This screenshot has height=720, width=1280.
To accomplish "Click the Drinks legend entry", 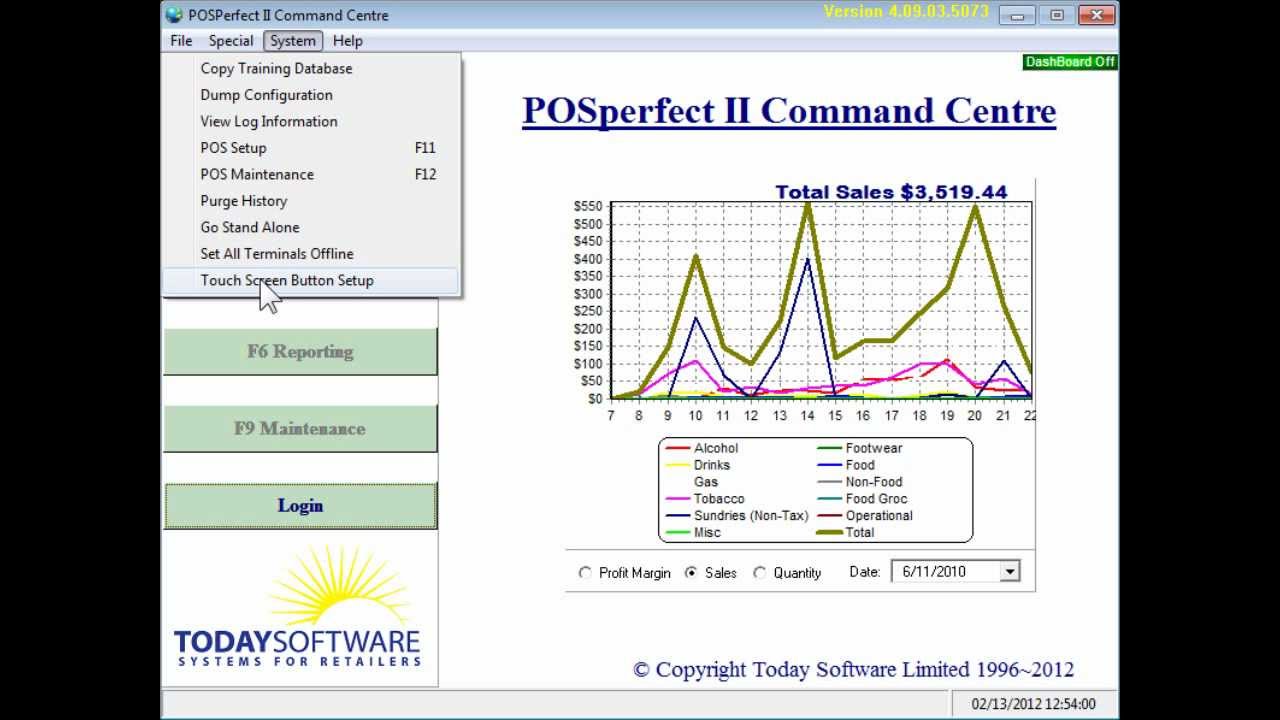I will click(698, 465).
